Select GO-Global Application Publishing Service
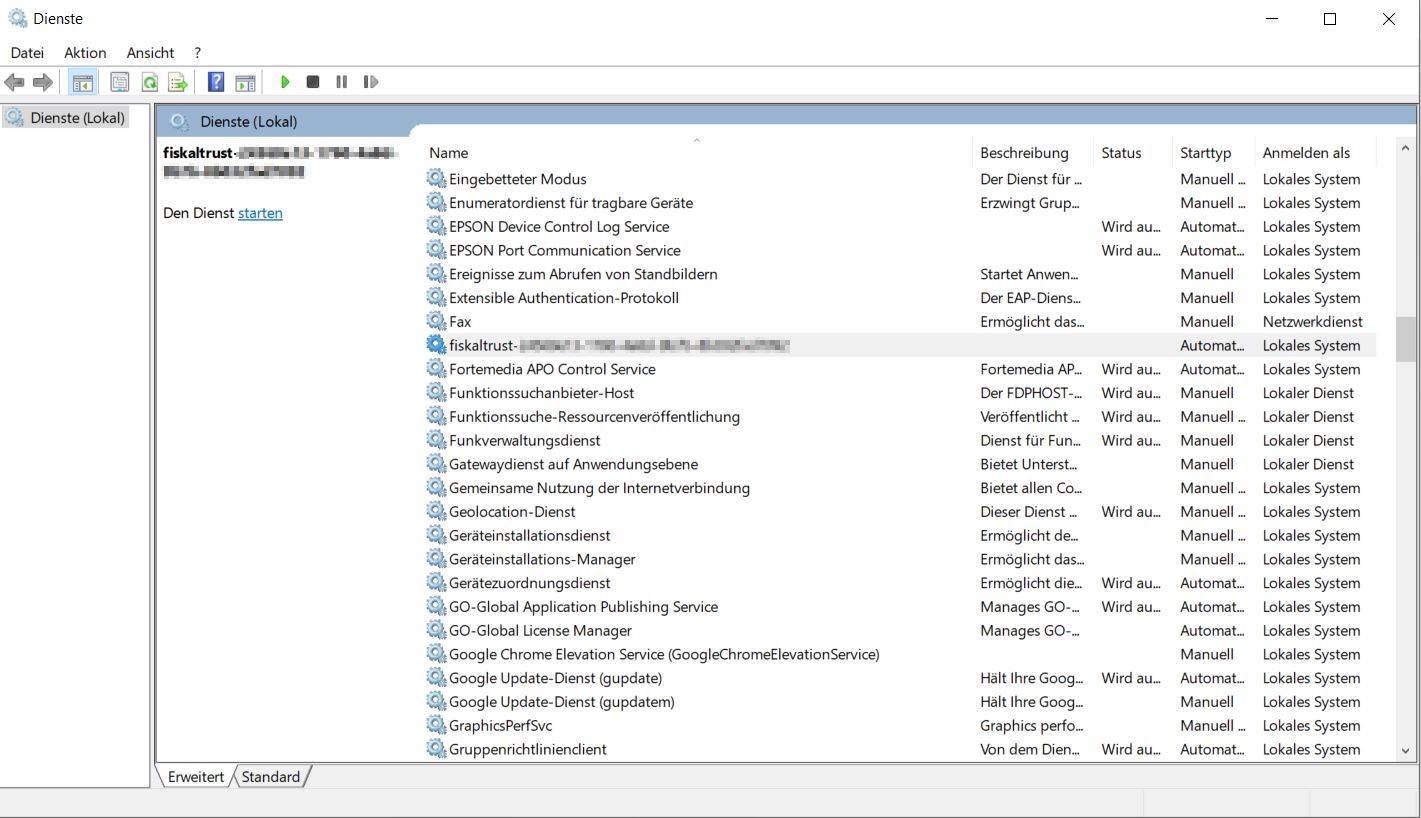 pyautogui.click(x=899, y=607)
